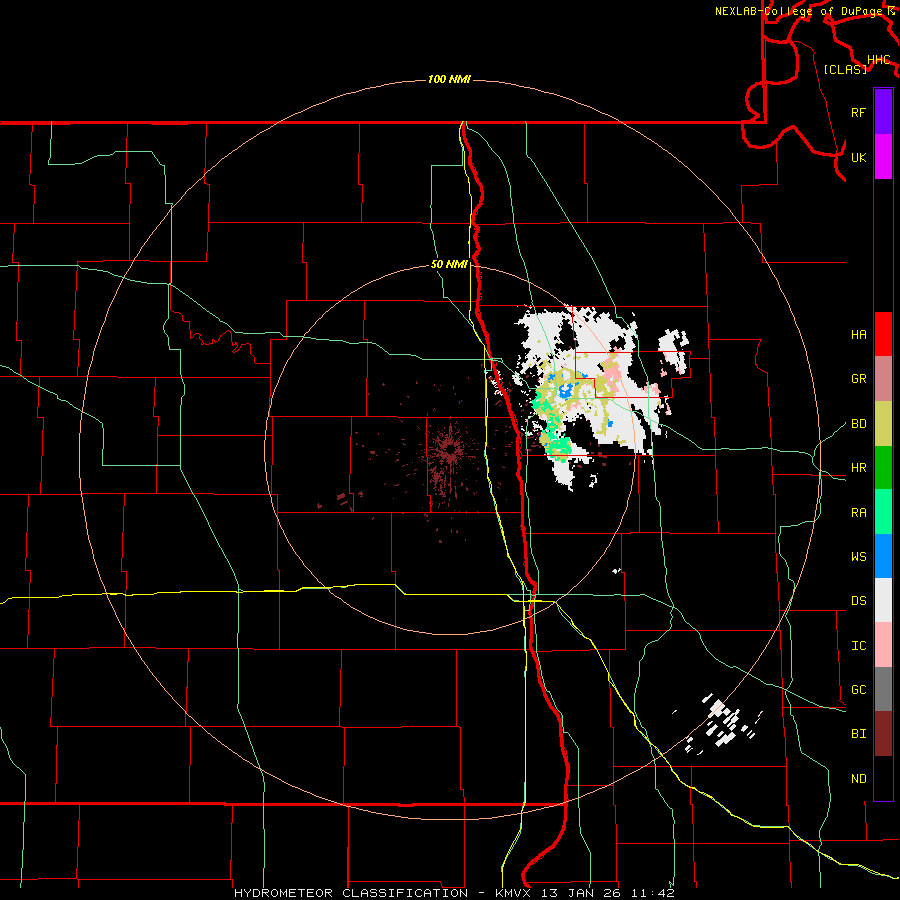Viewport: 900px width, 900px height.
Task: Select the BD legend label
Action: point(858,424)
